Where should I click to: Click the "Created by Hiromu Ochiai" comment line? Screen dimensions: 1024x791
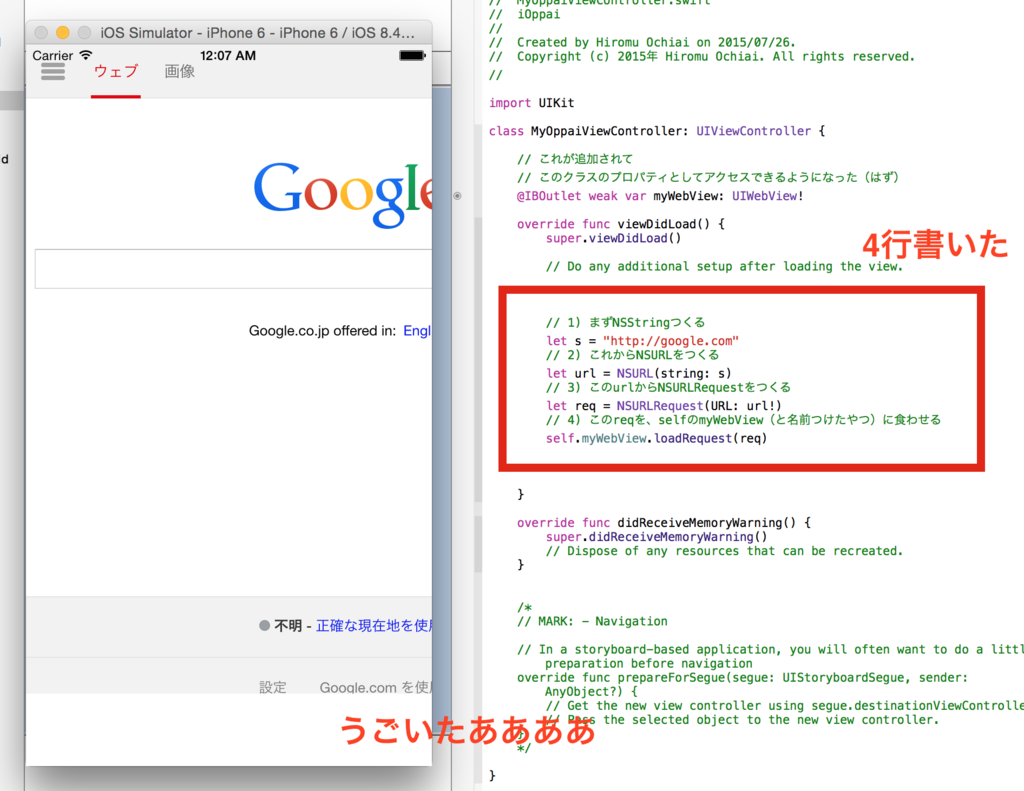(643, 42)
